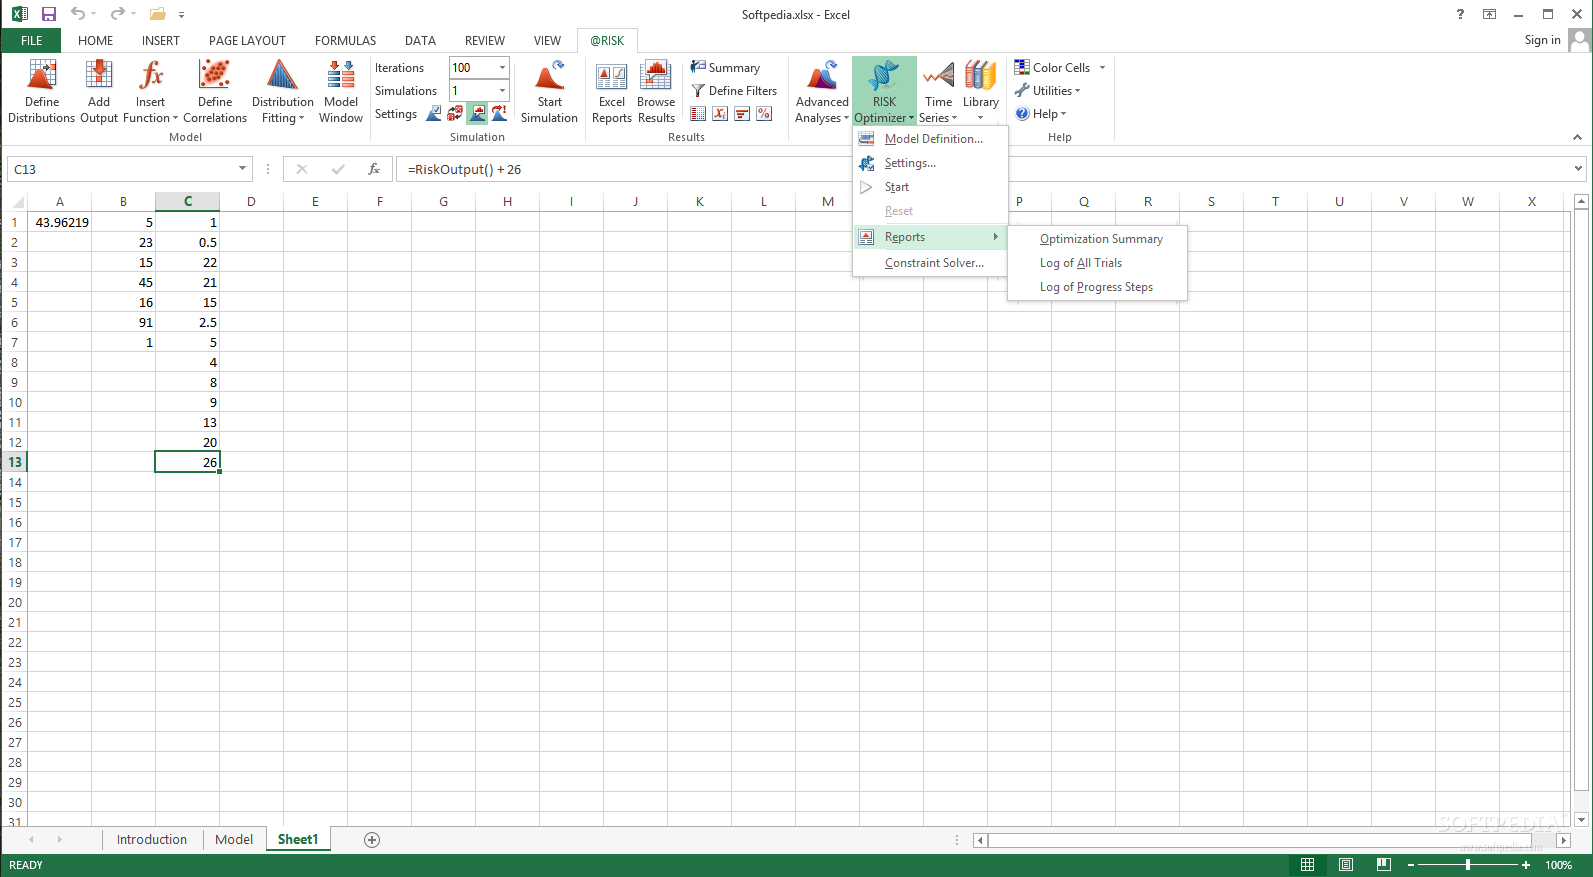This screenshot has height=877, width=1593.
Task: Choose Log of All Trials
Action: (1098, 263)
